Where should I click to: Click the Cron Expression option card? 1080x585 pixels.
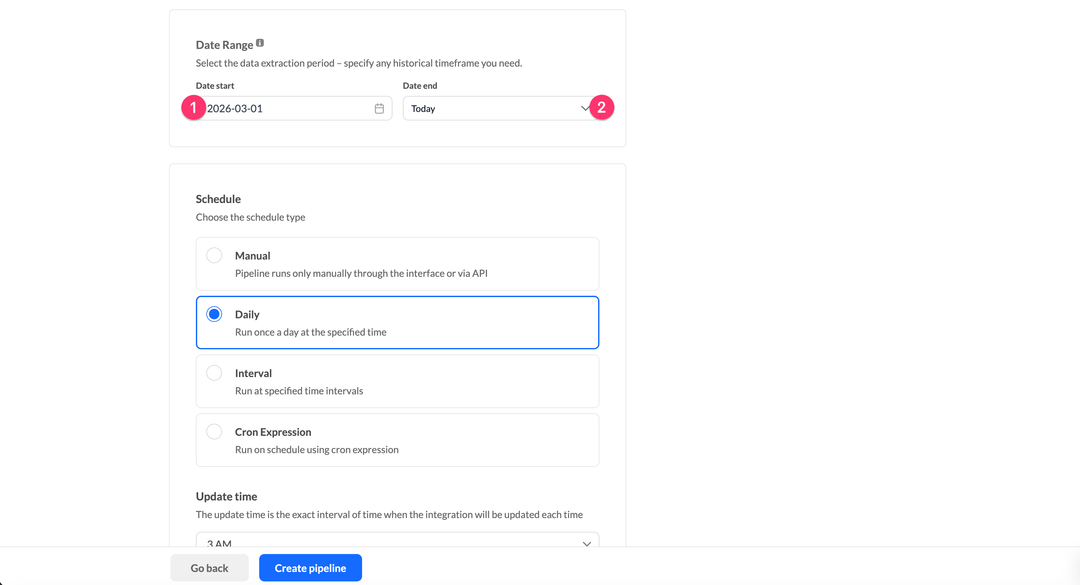click(397, 439)
